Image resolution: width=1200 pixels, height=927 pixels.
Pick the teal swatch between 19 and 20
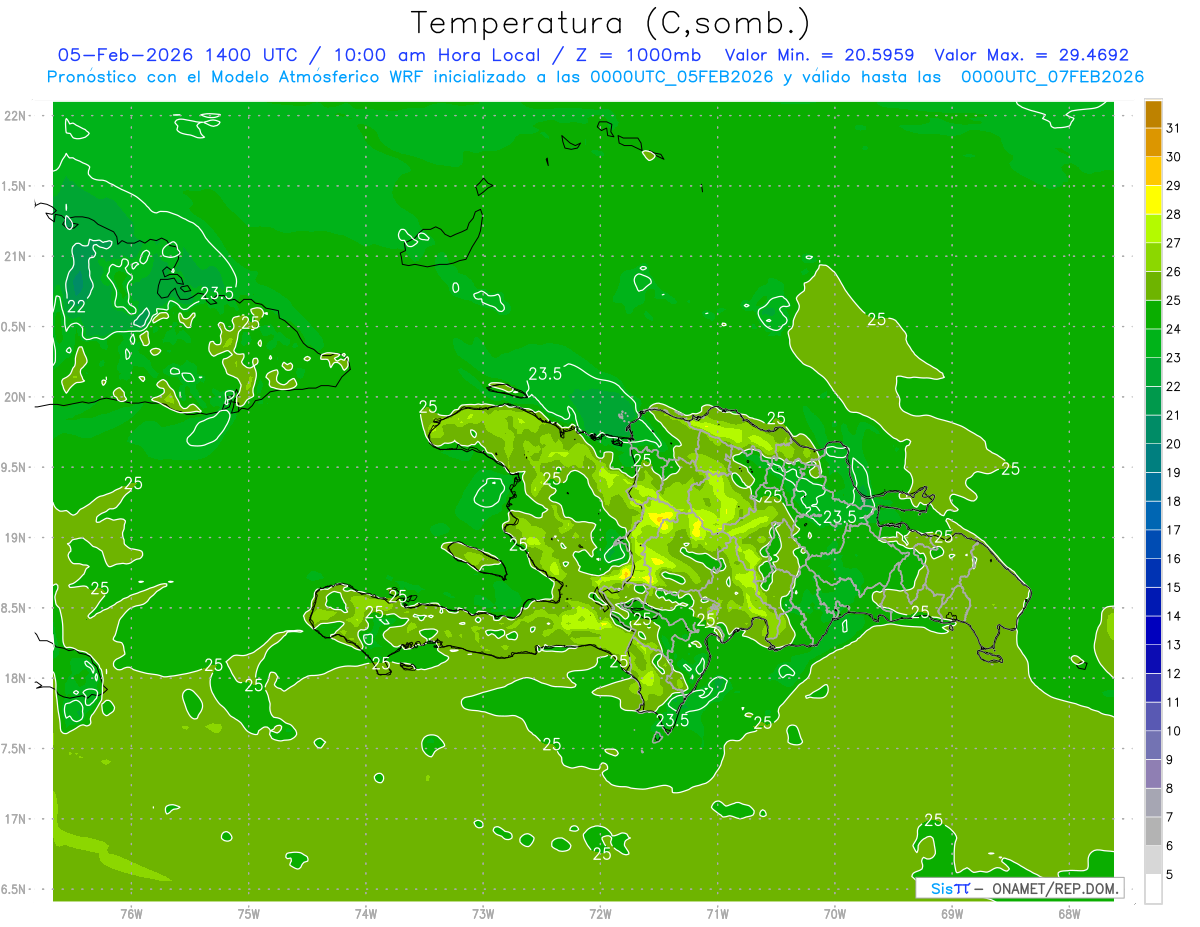pos(1153,458)
